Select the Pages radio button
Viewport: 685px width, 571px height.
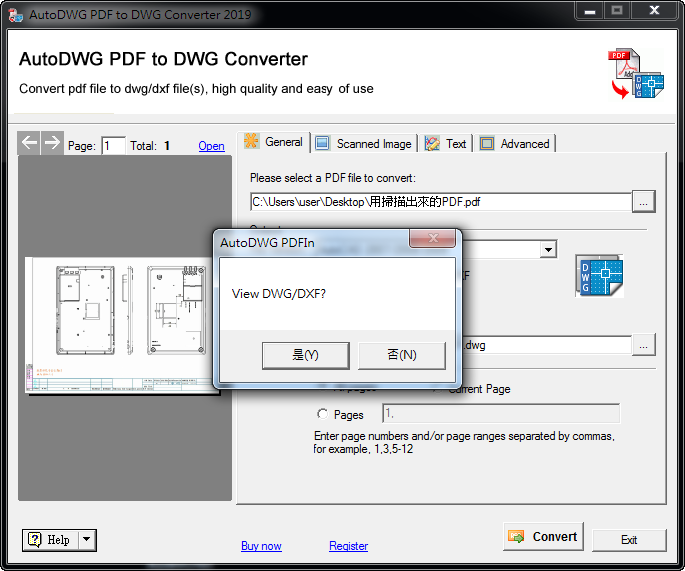[322, 414]
